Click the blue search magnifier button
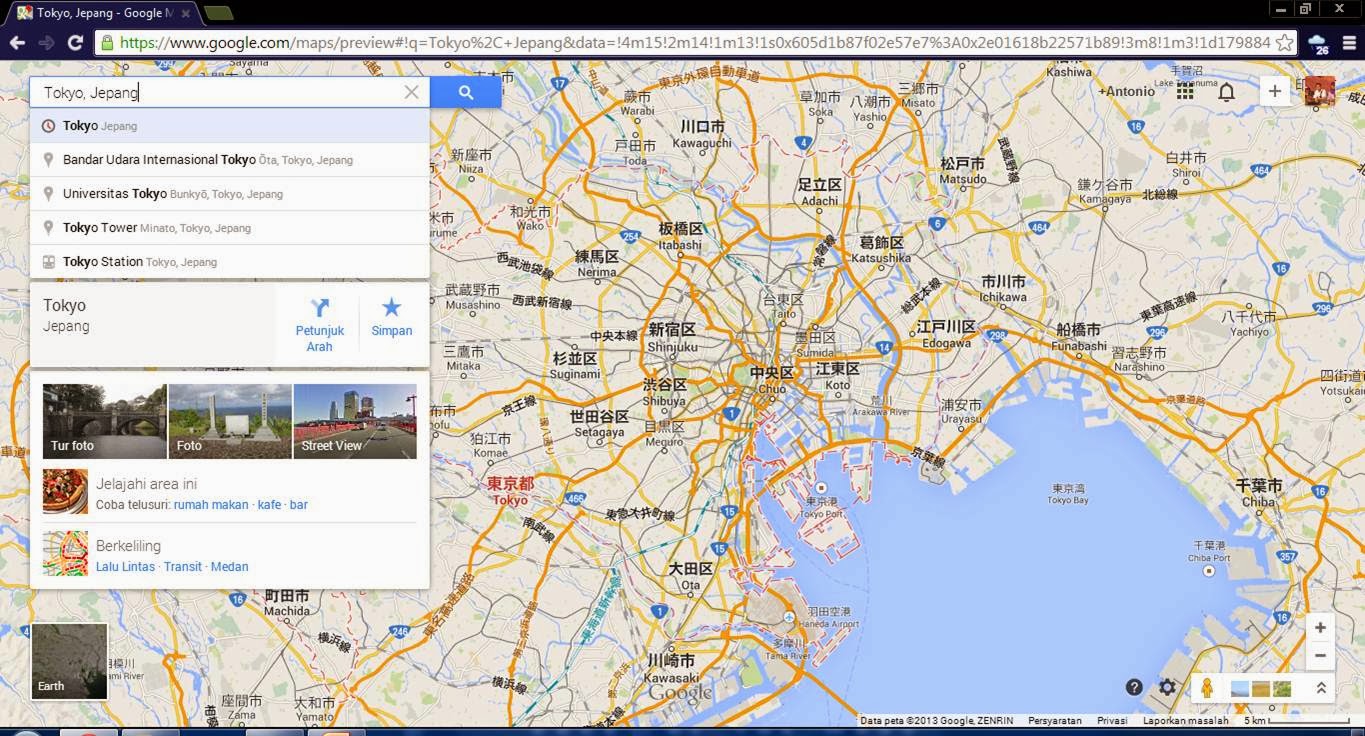The width and height of the screenshot is (1365, 736). pyautogui.click(x=466, y=92)
